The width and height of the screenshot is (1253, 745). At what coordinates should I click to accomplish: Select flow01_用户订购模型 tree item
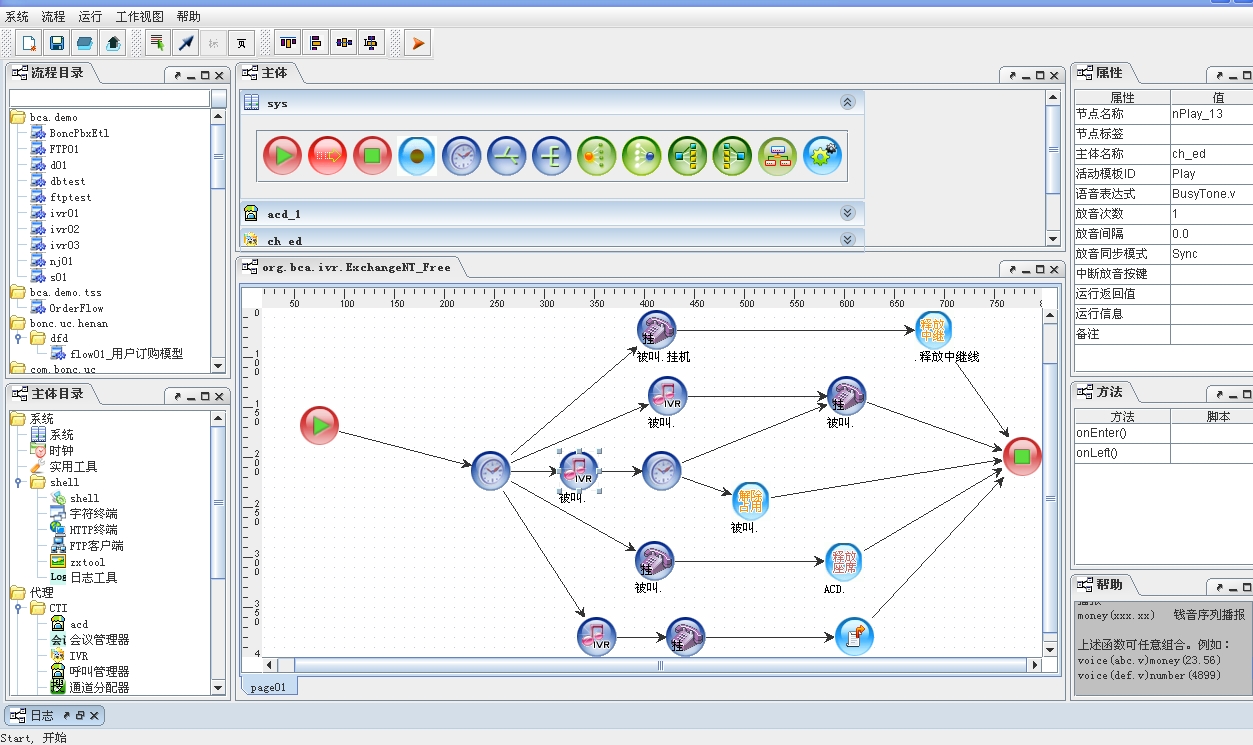click(126, 354)
